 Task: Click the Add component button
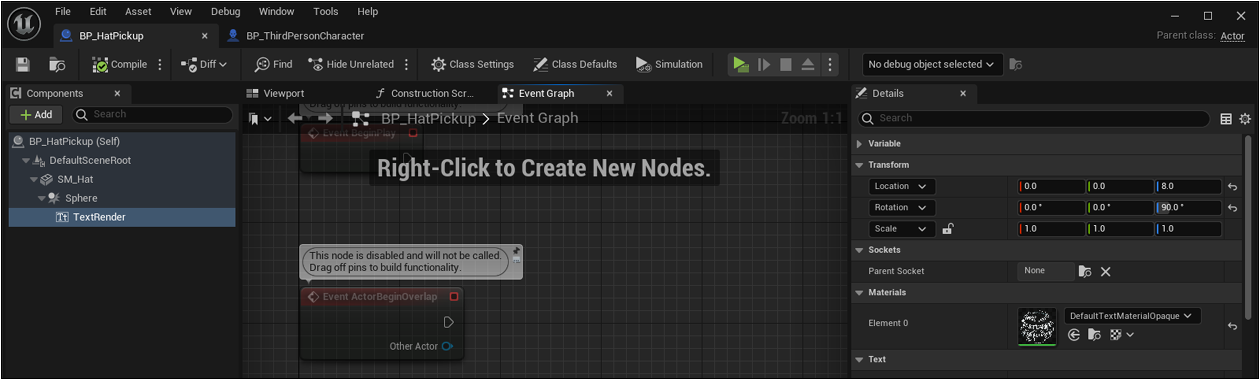tap(36, 114)
